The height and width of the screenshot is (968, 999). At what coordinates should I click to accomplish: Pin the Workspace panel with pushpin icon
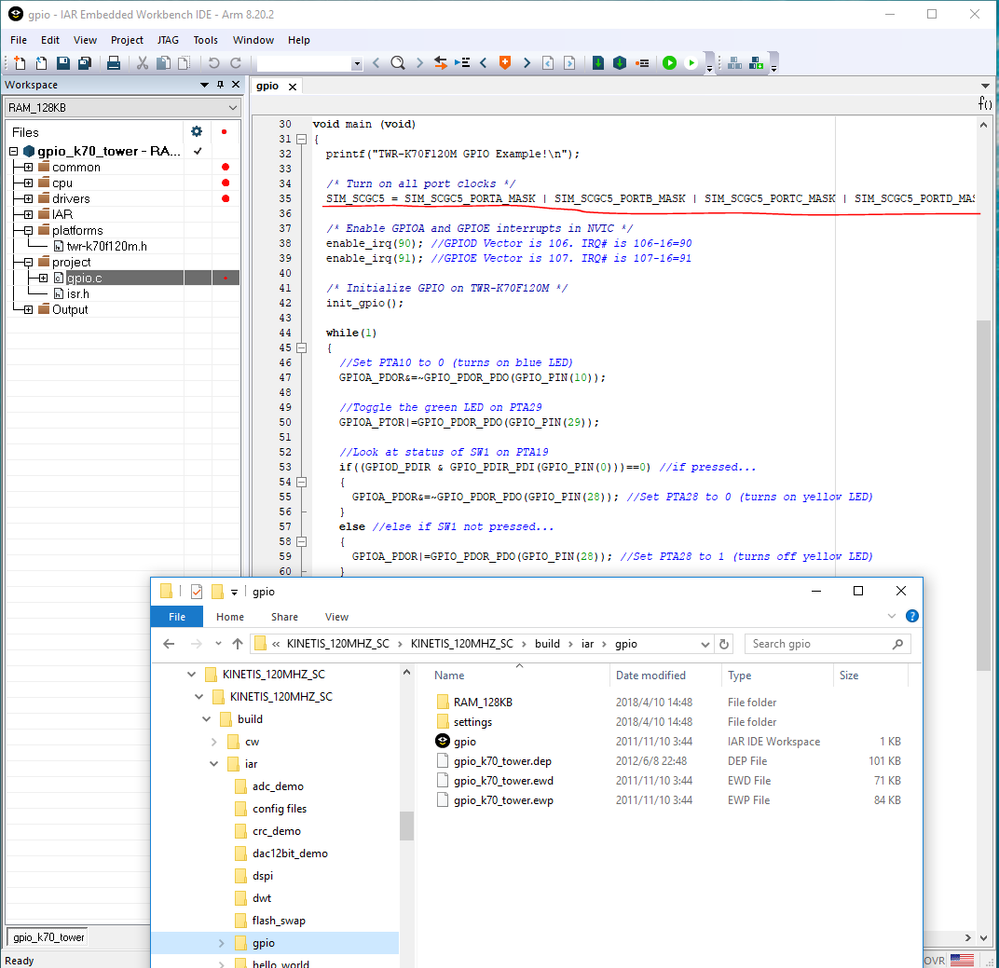(x=220, y=85)
